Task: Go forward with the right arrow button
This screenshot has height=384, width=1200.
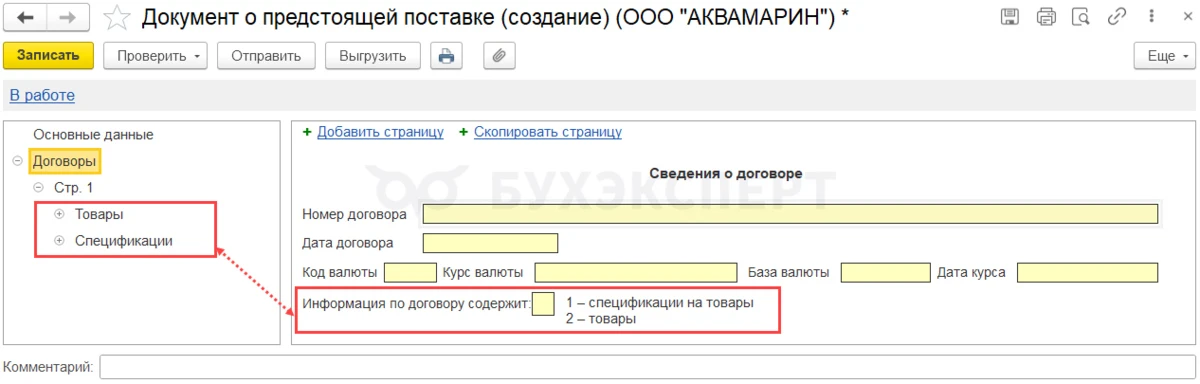Action: [x=67, y=16]
